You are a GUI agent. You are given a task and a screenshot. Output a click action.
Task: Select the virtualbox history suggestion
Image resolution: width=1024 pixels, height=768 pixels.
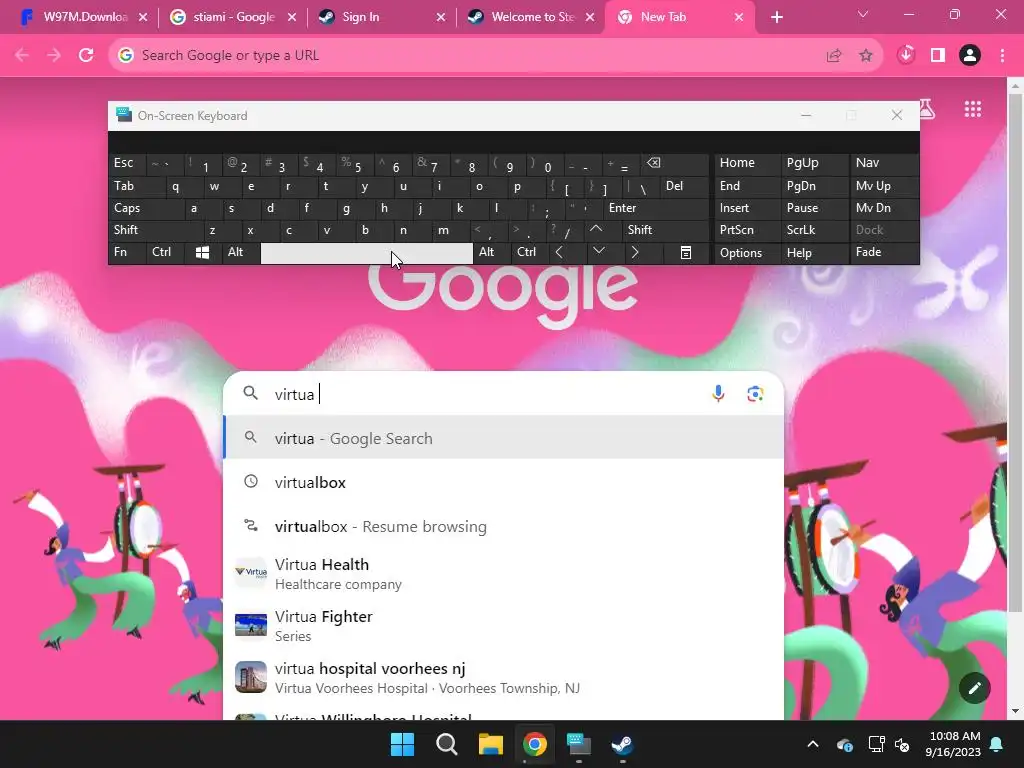click(504, 482)
